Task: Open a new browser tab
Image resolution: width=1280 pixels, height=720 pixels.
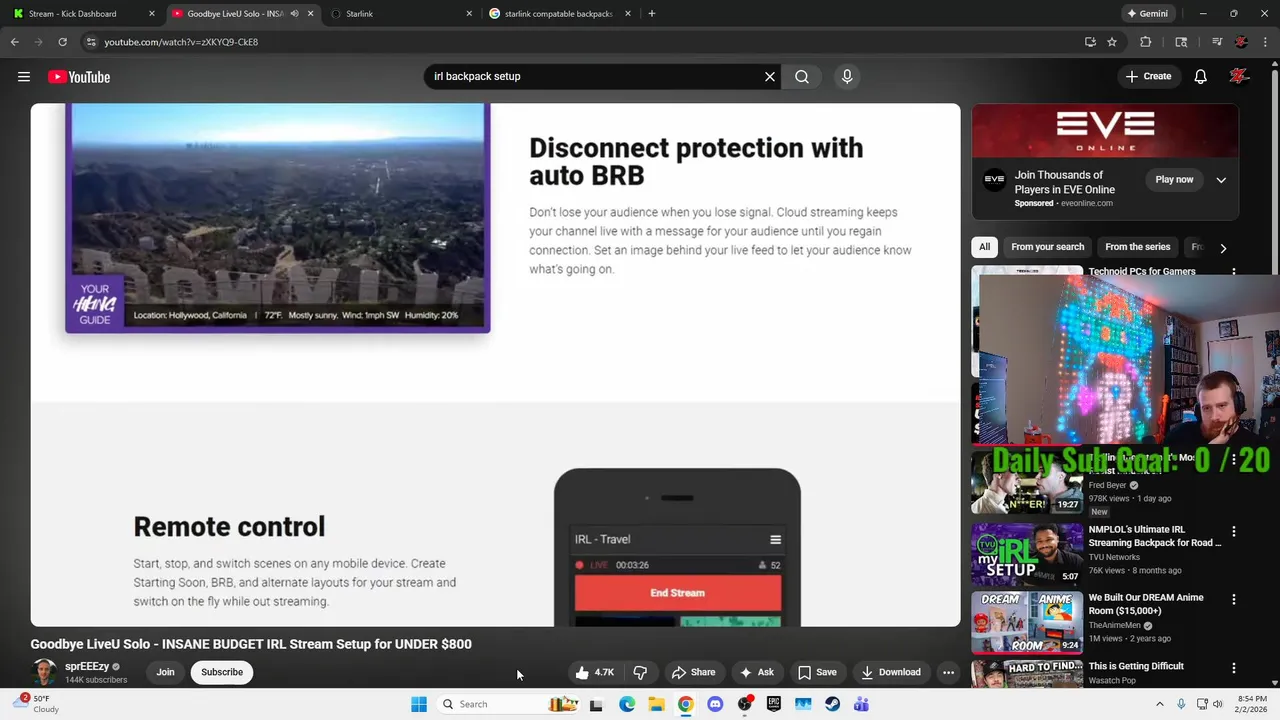Action: point(651,14)
